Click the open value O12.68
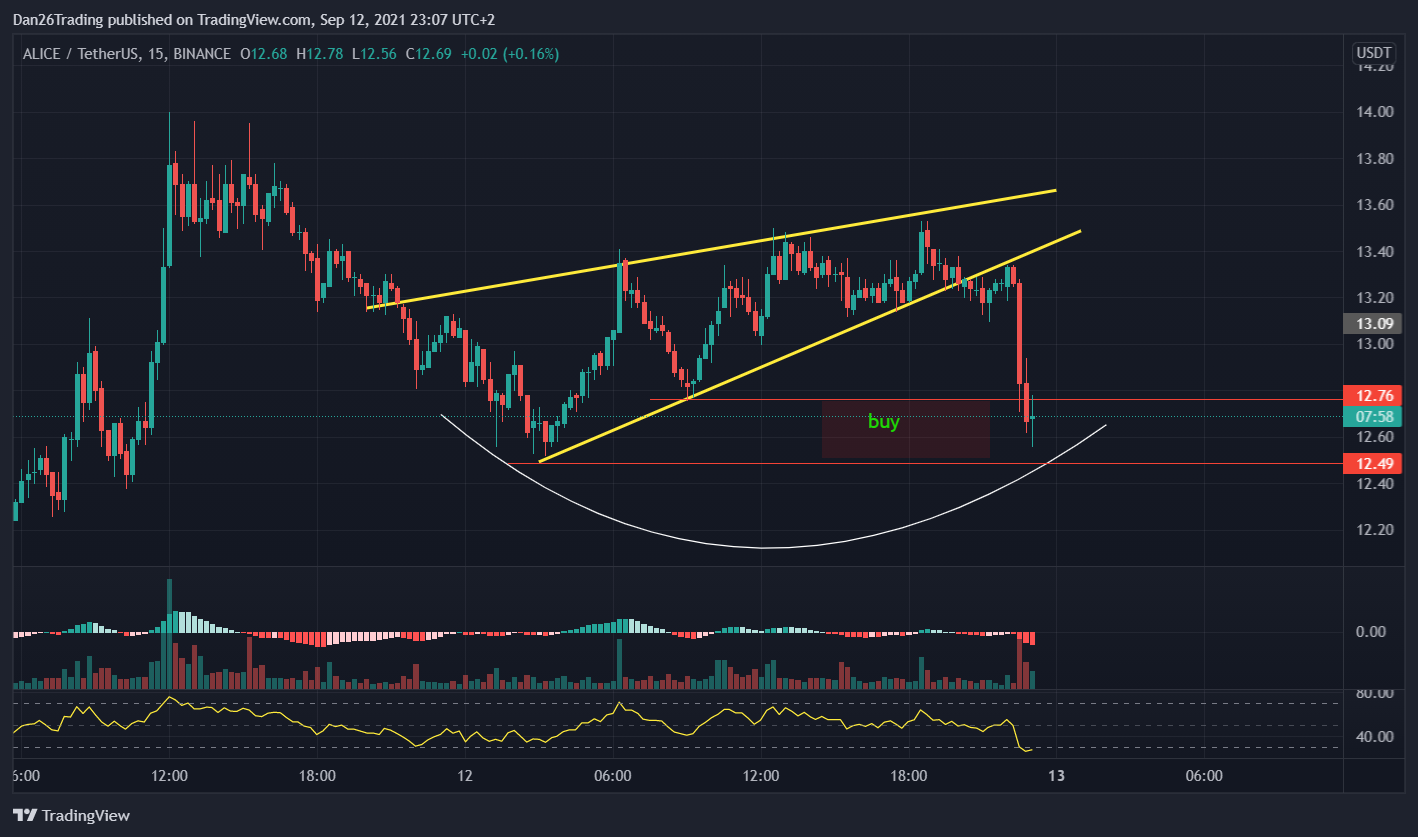1418x837 pixels. (262, 53)
